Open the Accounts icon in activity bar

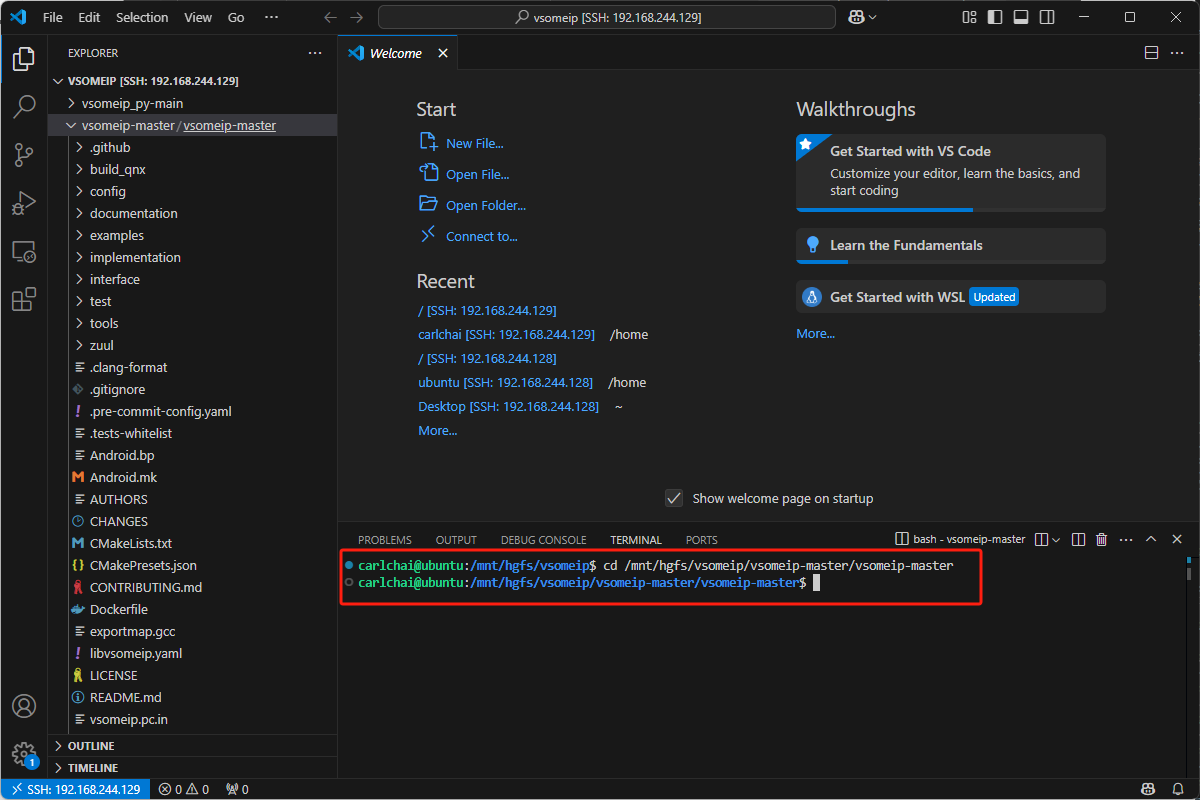pyautogui.click(x=24, y=706)
